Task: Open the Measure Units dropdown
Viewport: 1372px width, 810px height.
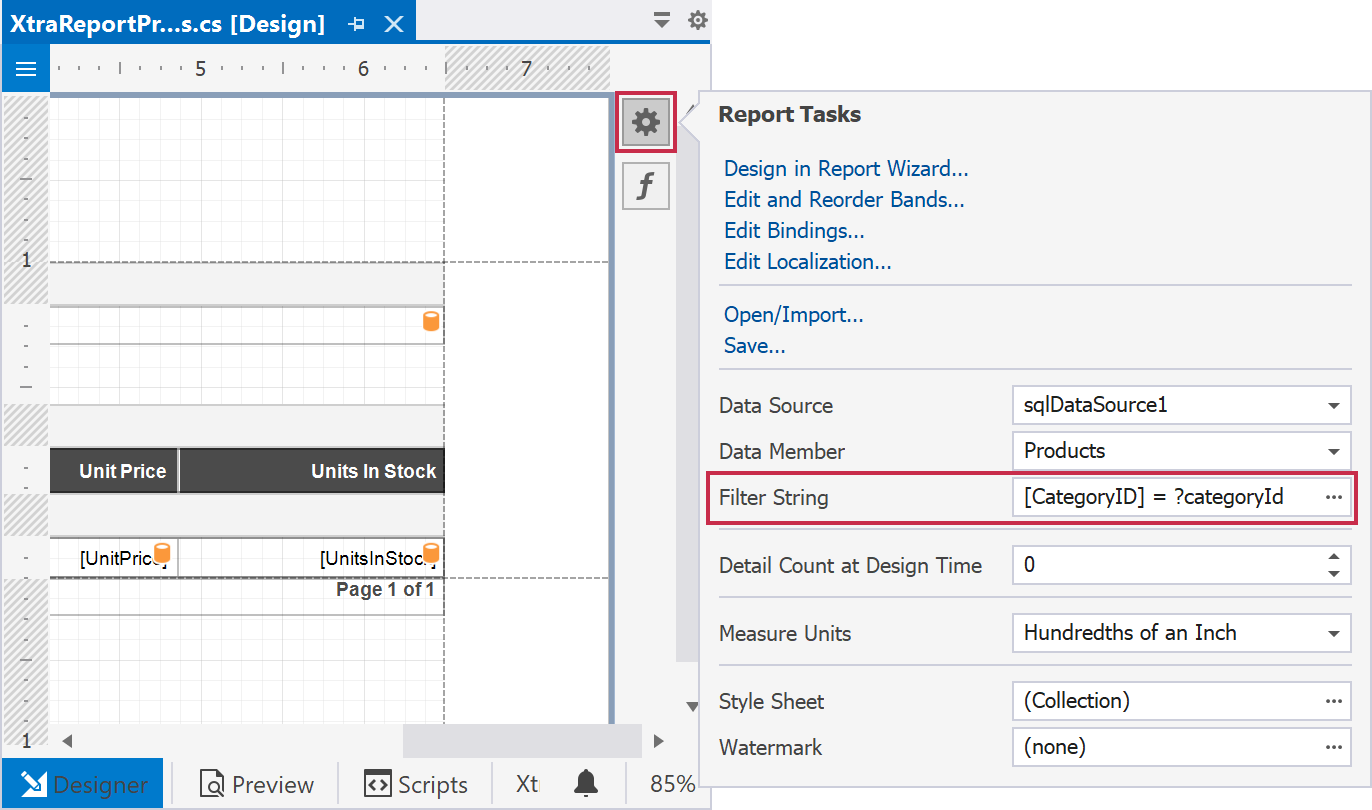Action: (x=1333, y=633)
